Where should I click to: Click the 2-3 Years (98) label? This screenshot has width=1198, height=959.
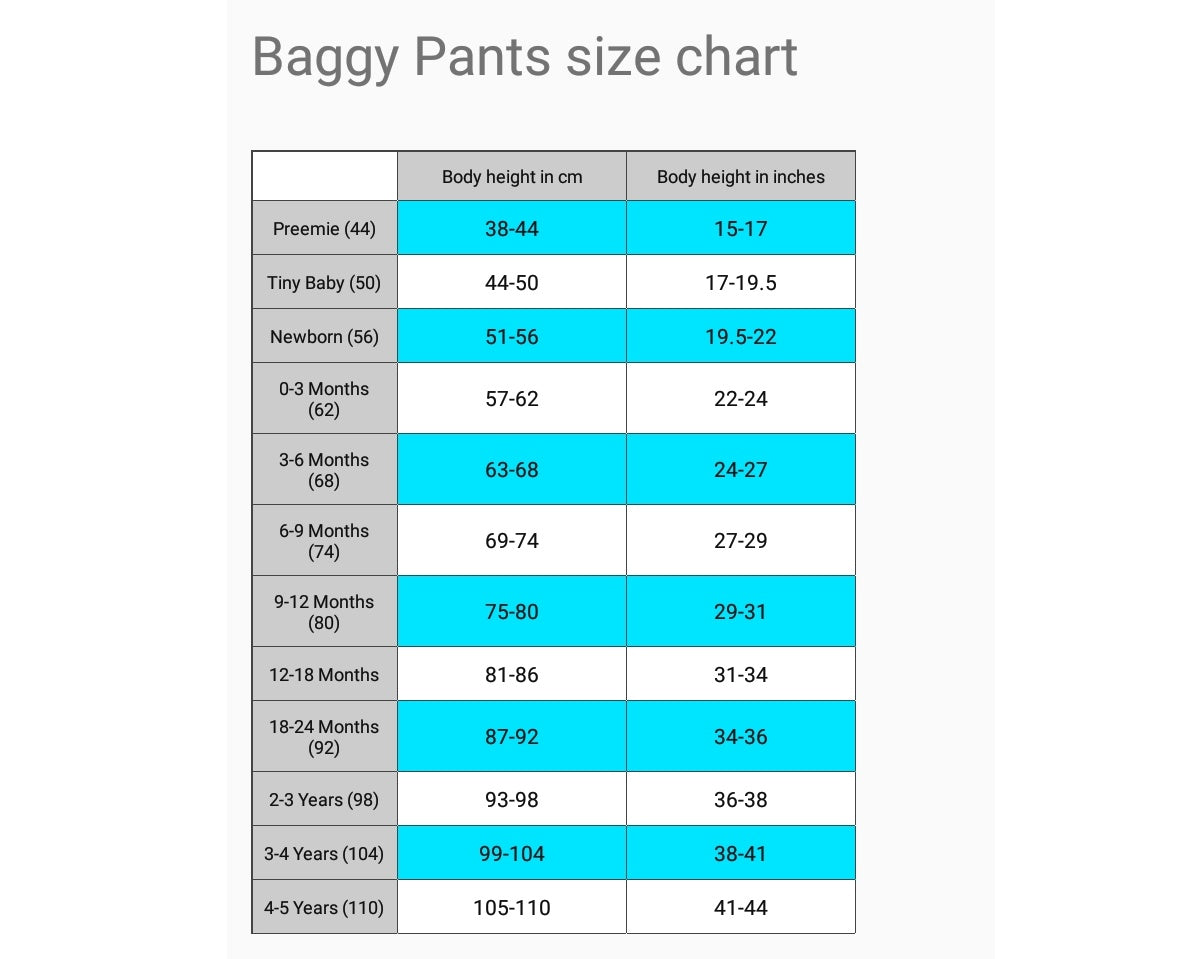pos(324,800)
